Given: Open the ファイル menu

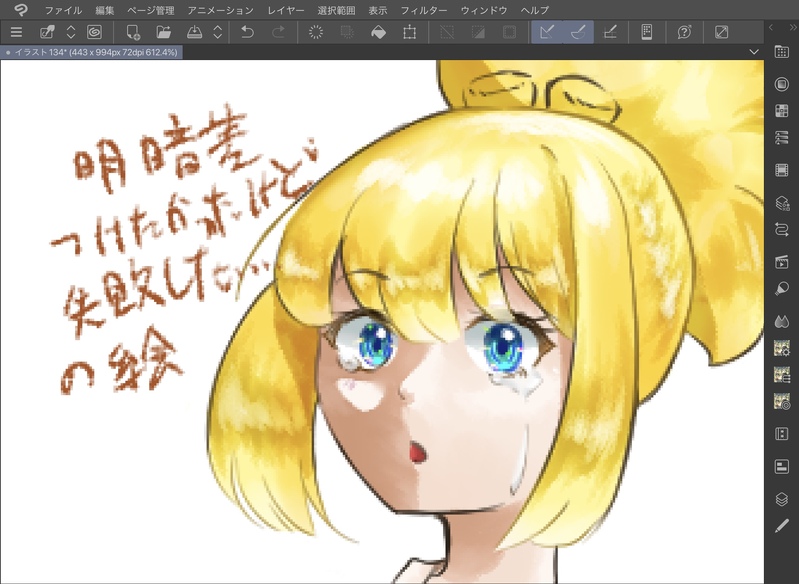Looking at the screenshot, I should click(x=63, y=10).
